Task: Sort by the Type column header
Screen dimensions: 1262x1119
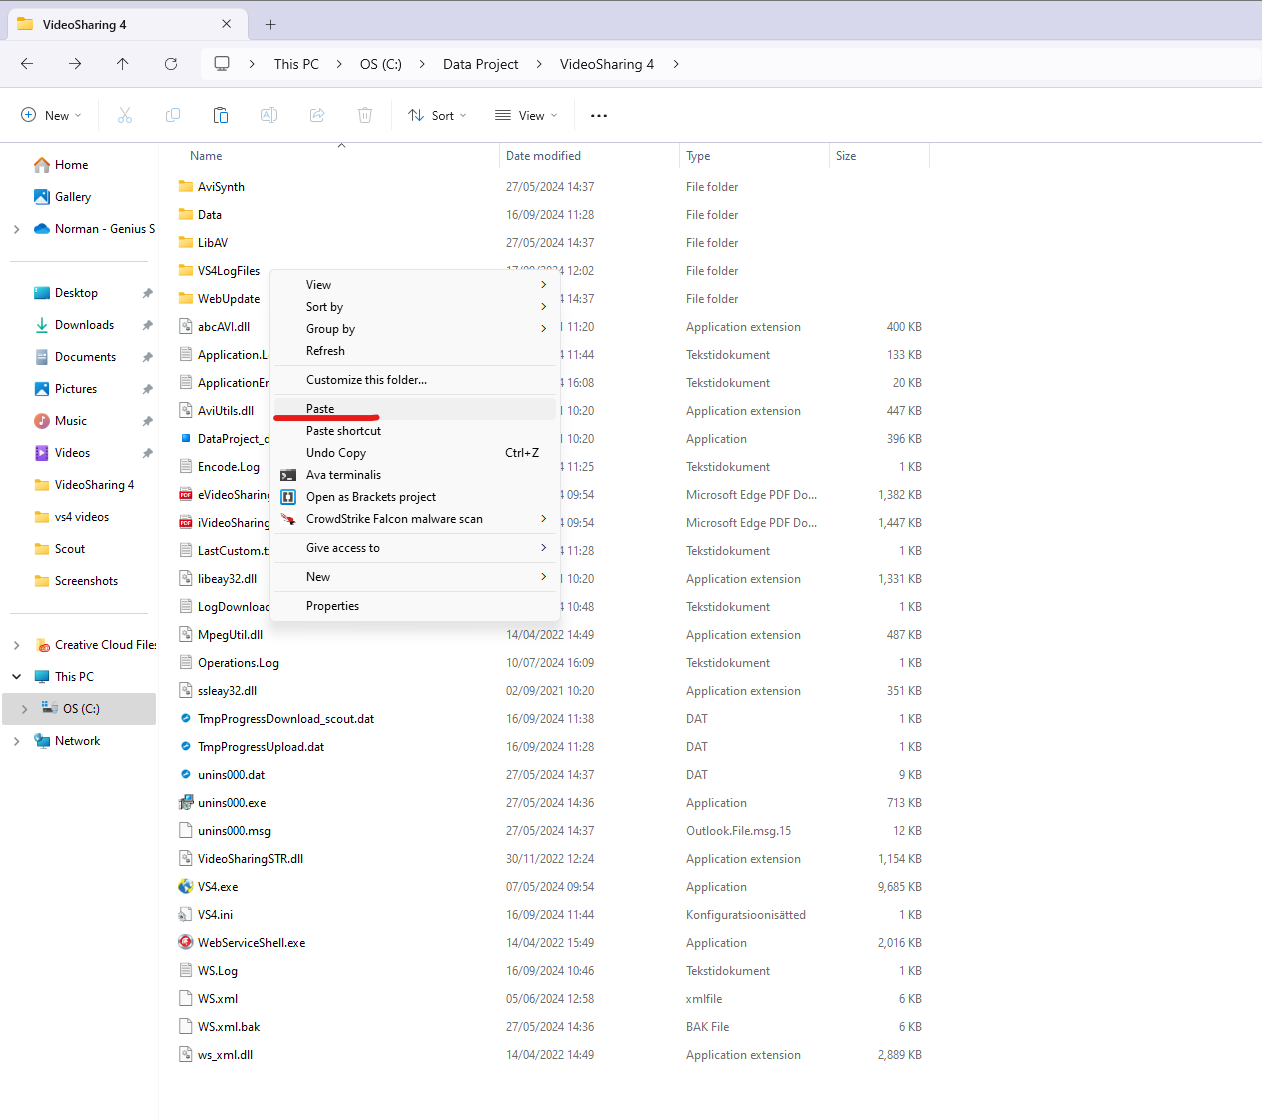Action: [754, 156]
